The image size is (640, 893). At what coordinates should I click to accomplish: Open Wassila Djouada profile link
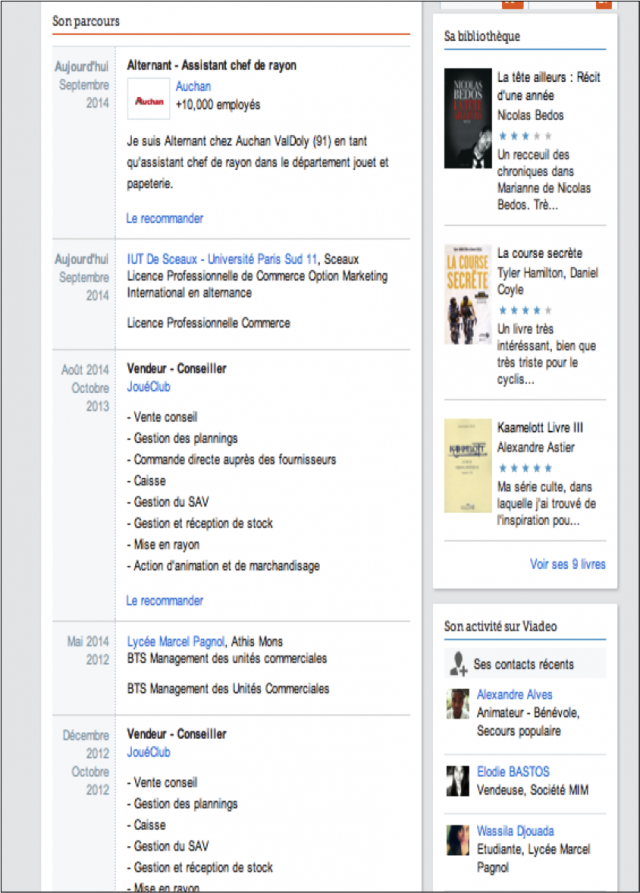515,830
